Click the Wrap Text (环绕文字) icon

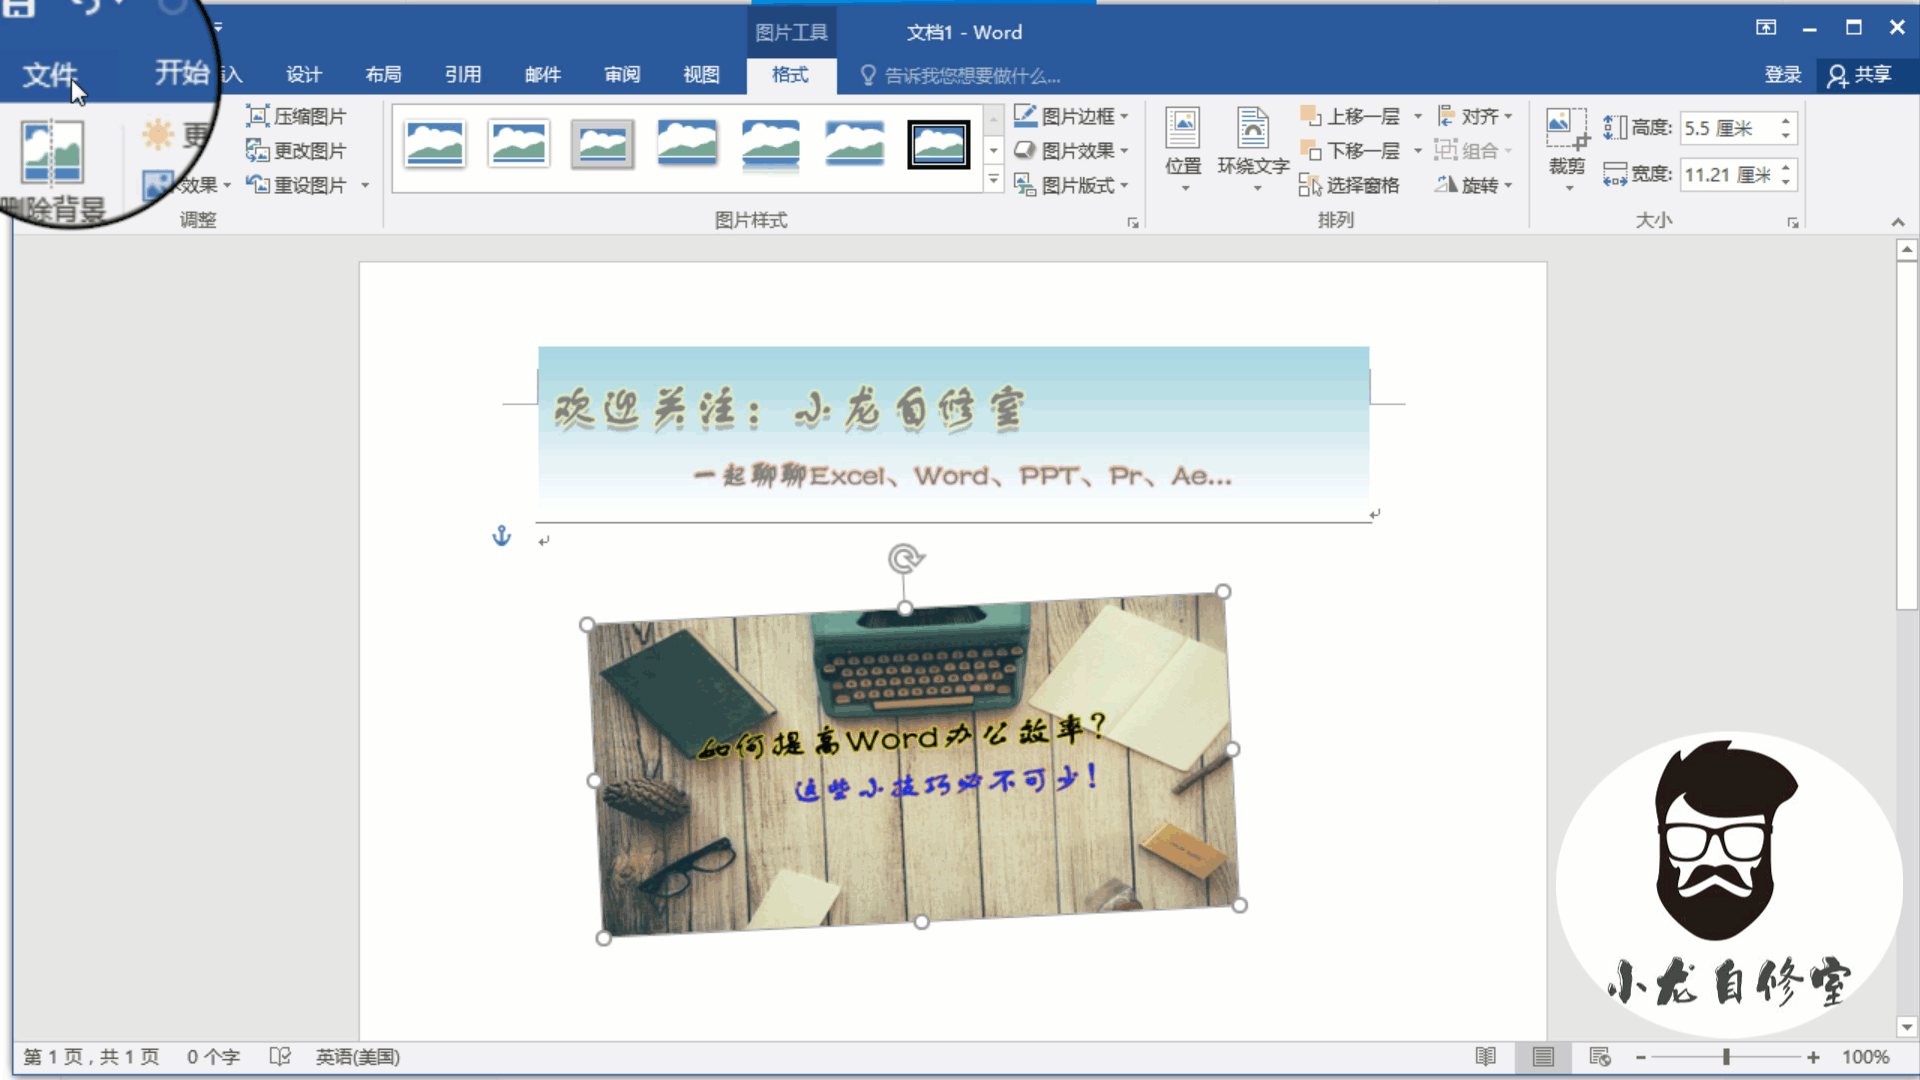(1252, 132)
